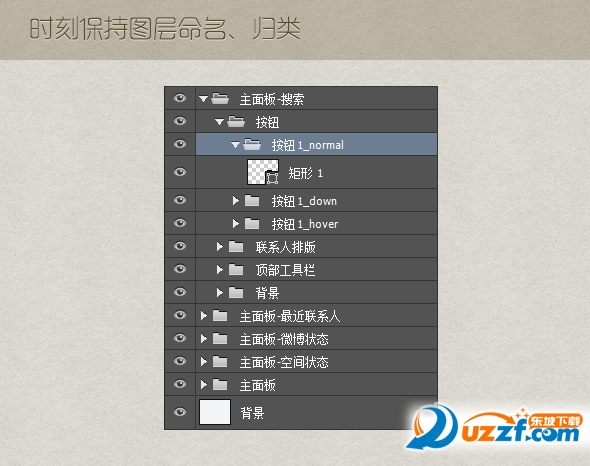590x466 pixels.
Task: Select the 按钮 1_normal layer name
Action: [308, 145]
